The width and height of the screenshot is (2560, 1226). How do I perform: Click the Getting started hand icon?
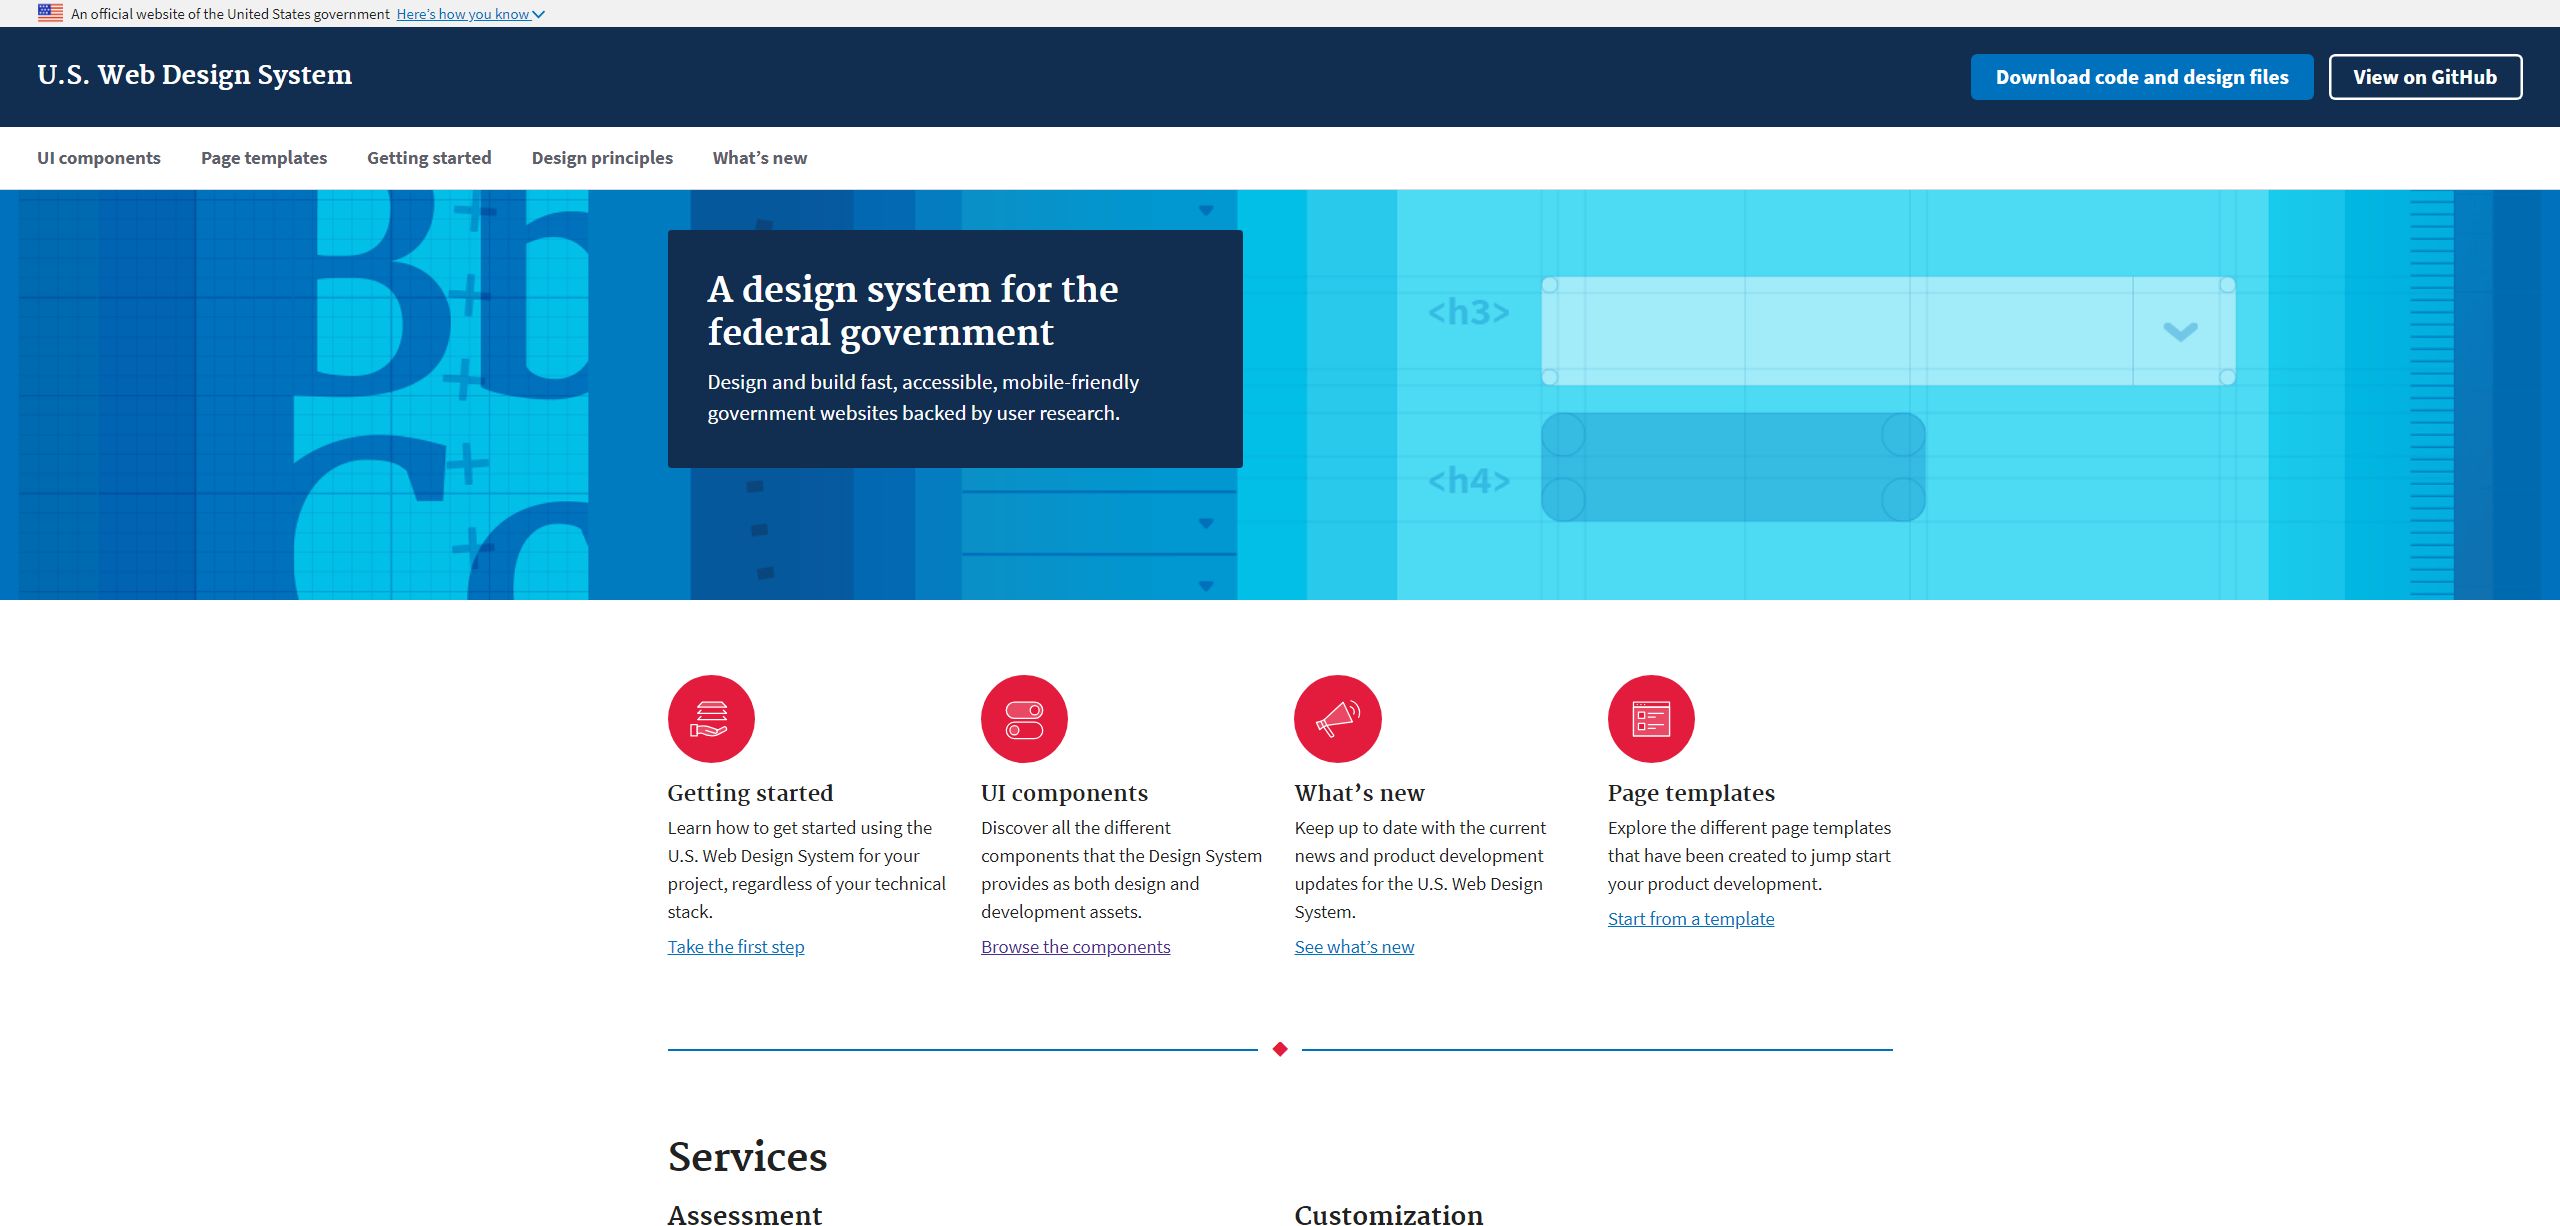coord(711,719)
